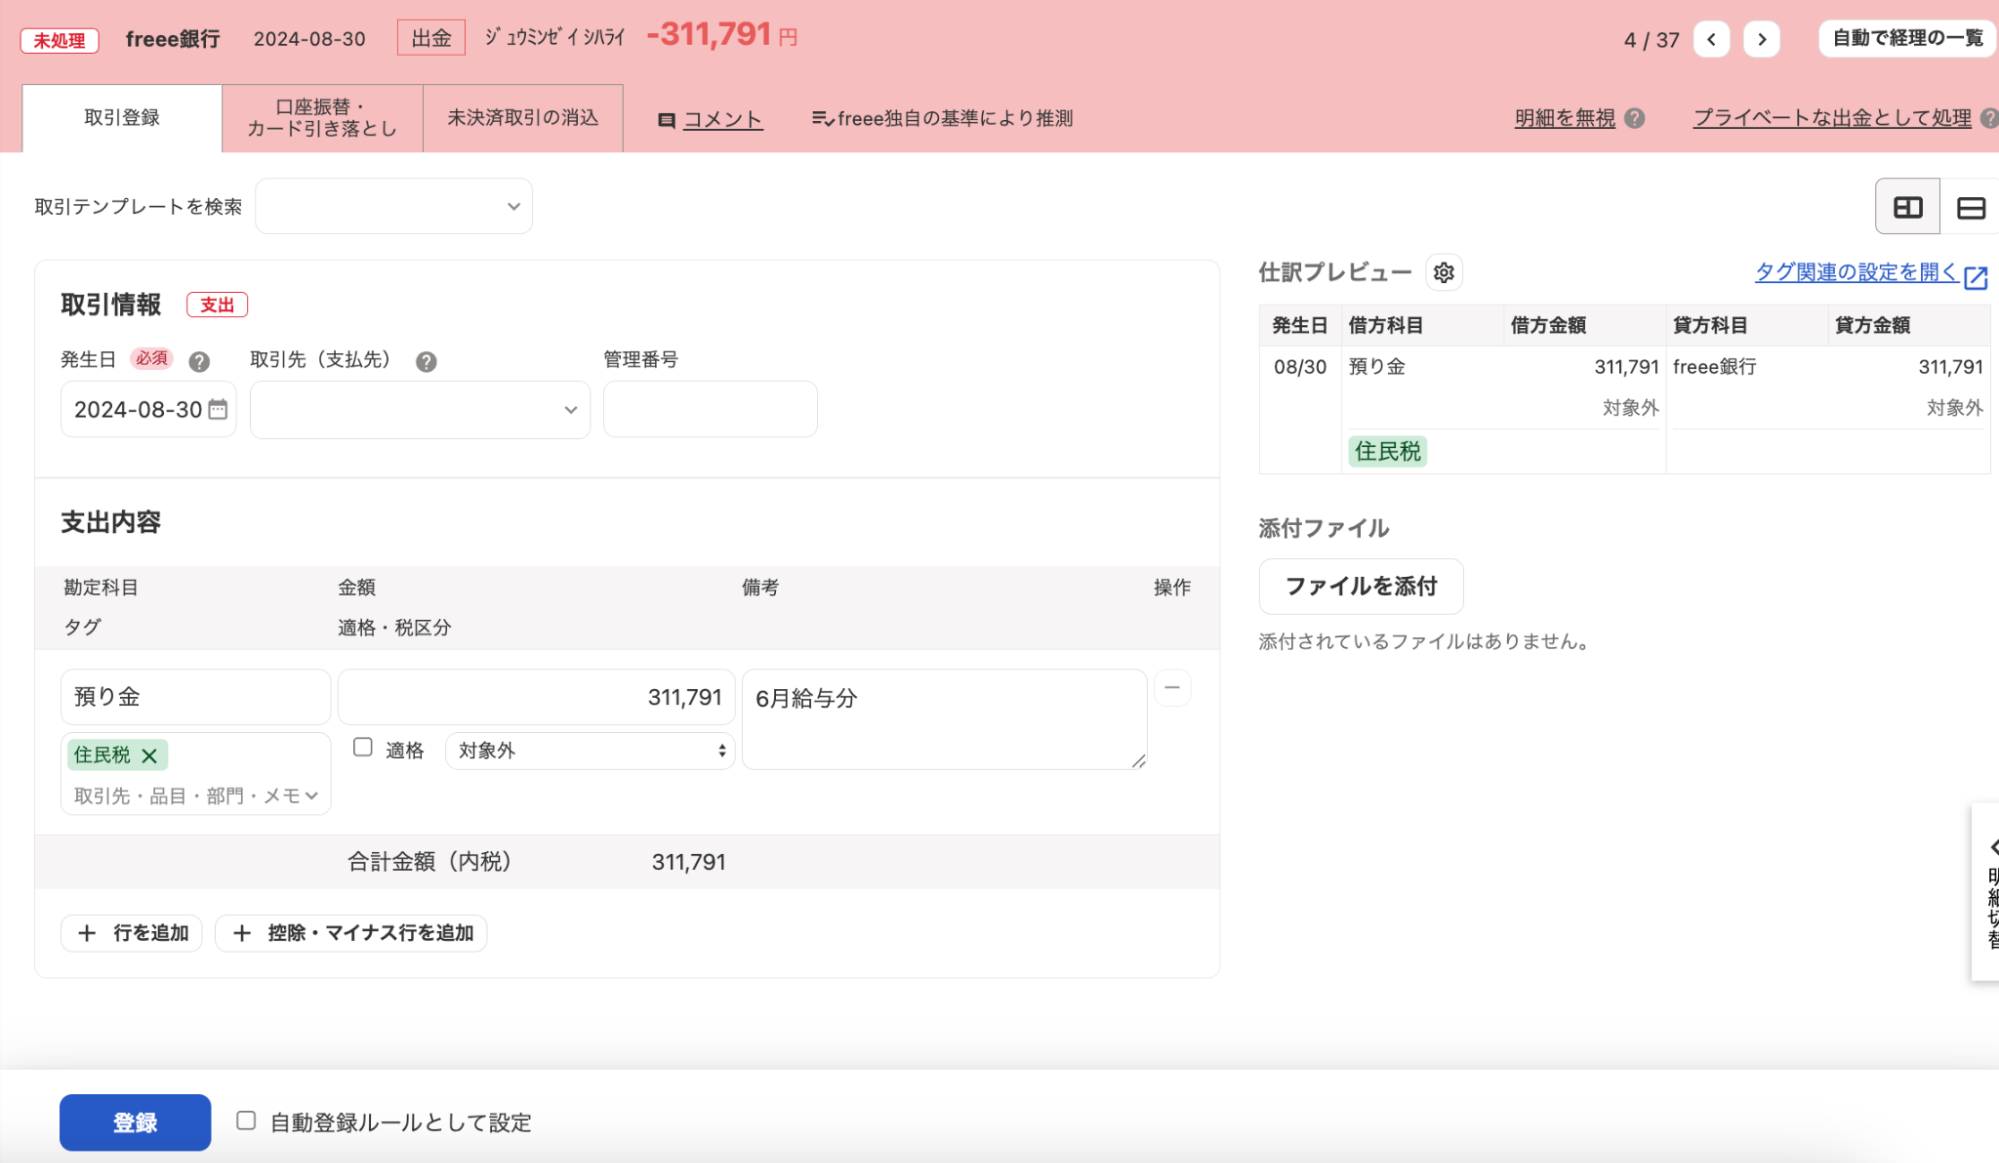Delete the 預り金 row with minus button
The height and width of the screenshot is (1163, 1999).
(x=1172, y=688)
